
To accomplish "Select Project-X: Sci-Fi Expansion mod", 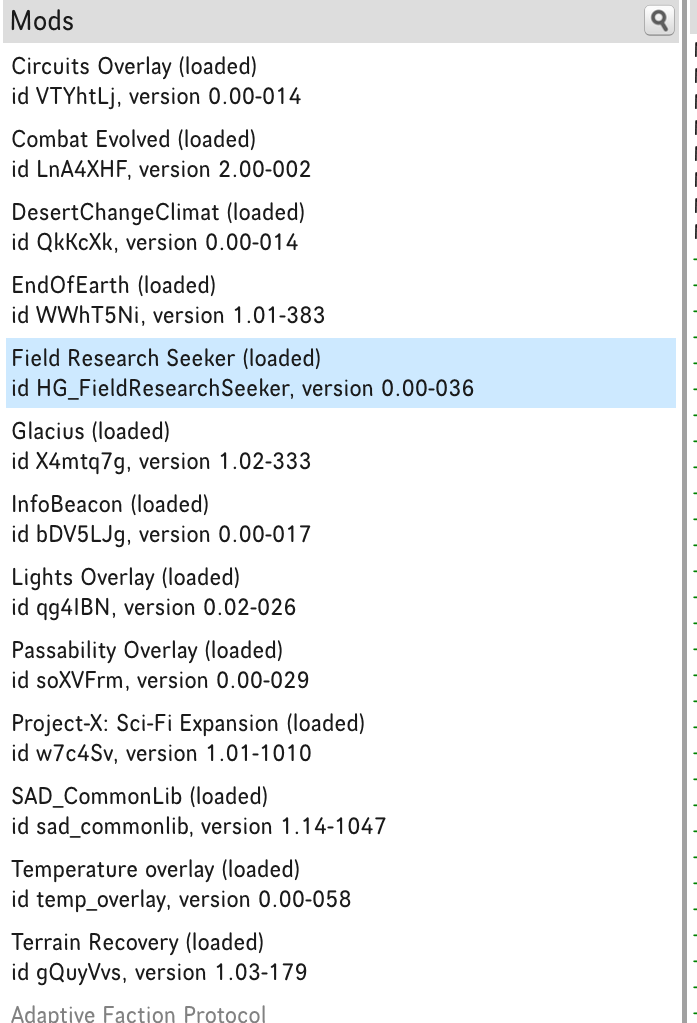I will coord(188,722).
